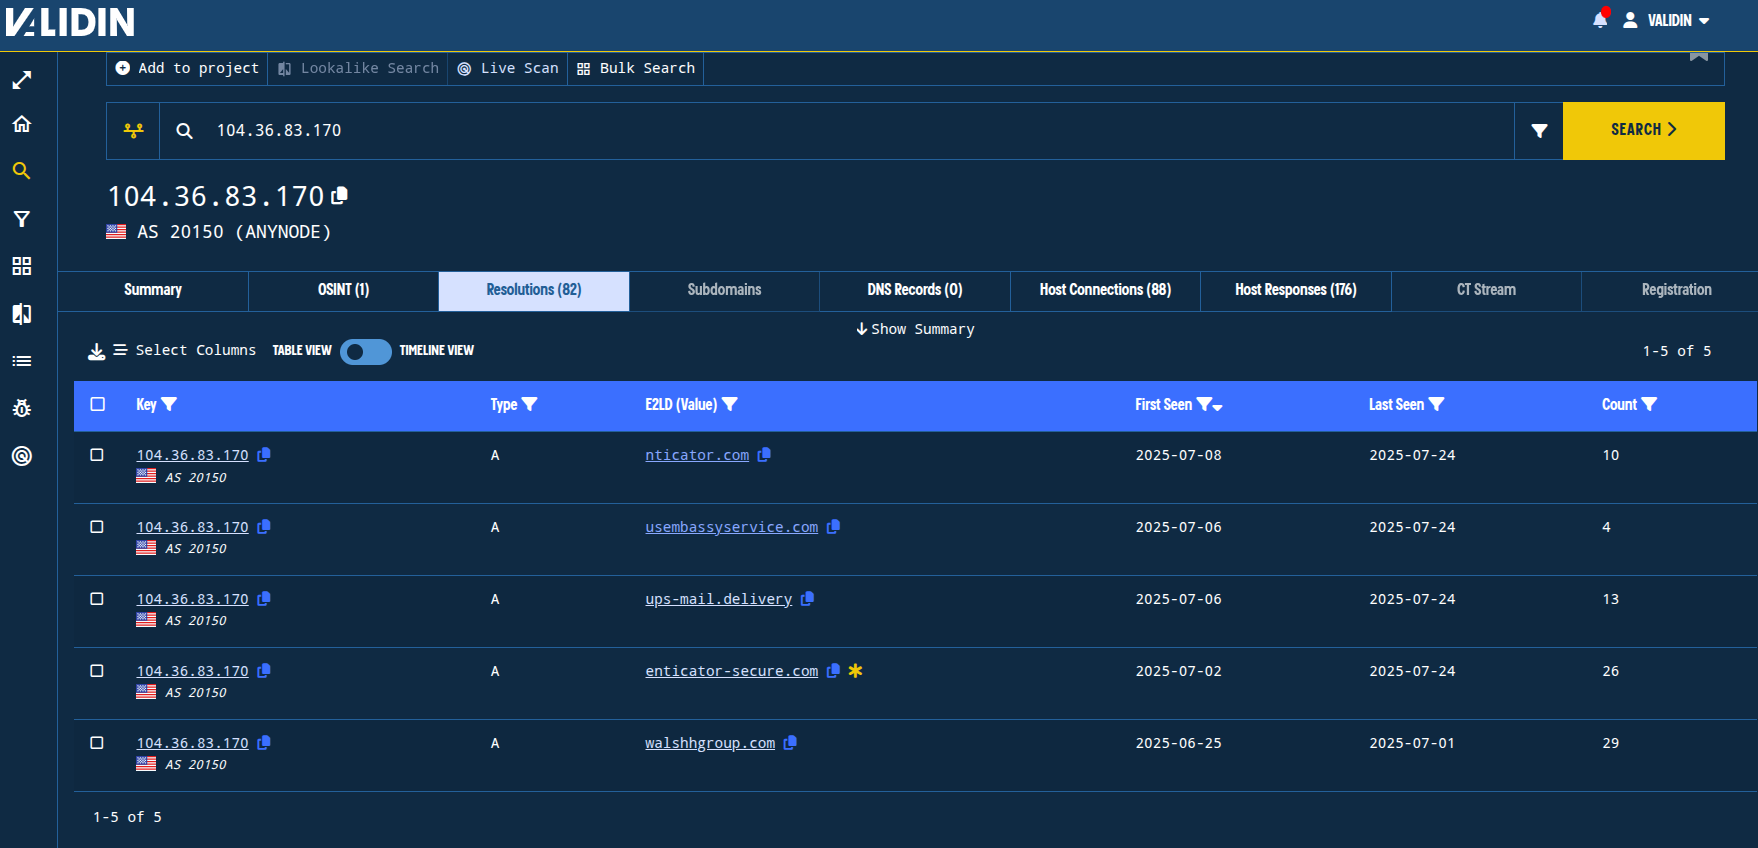Copy the IP heading 104.36.83.170
Image resolution: width=1758 pixels, height=848 pixels.
click(340, 195)
